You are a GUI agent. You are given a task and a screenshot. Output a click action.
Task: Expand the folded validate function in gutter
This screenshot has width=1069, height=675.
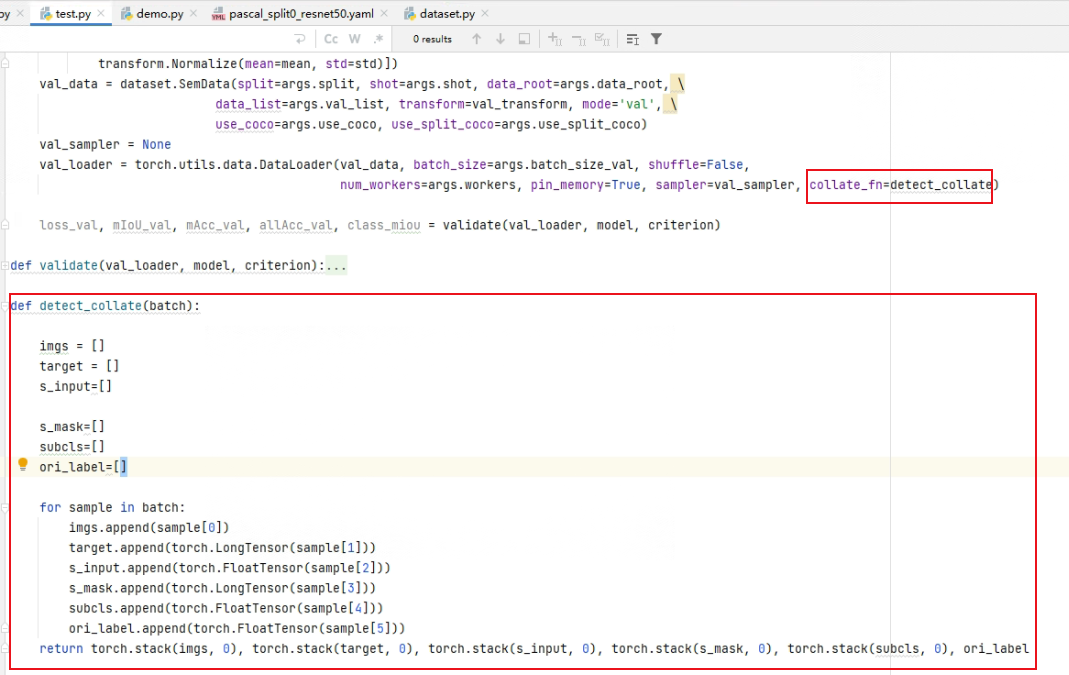pos(5,265)
